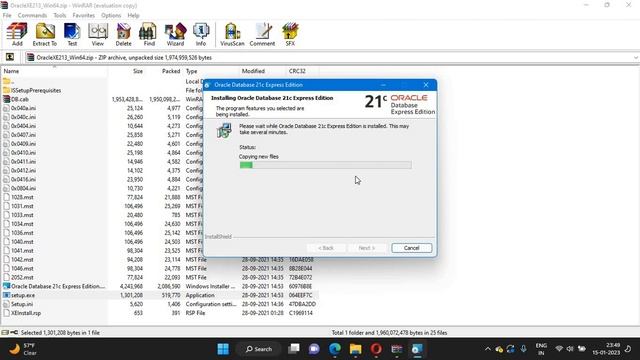This screenshot has width=640, height=360.
Task: Click the View toolbar icon
Action: pyautogui.click(x=98, y=34)
